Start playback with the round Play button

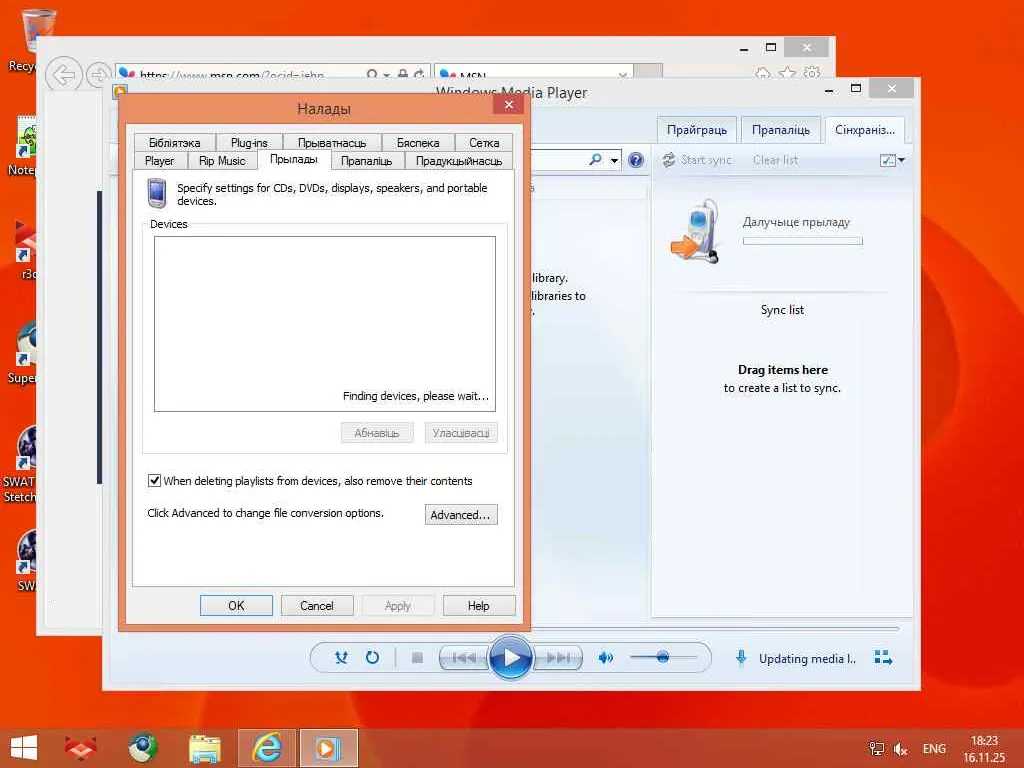[x=511, y=658]
